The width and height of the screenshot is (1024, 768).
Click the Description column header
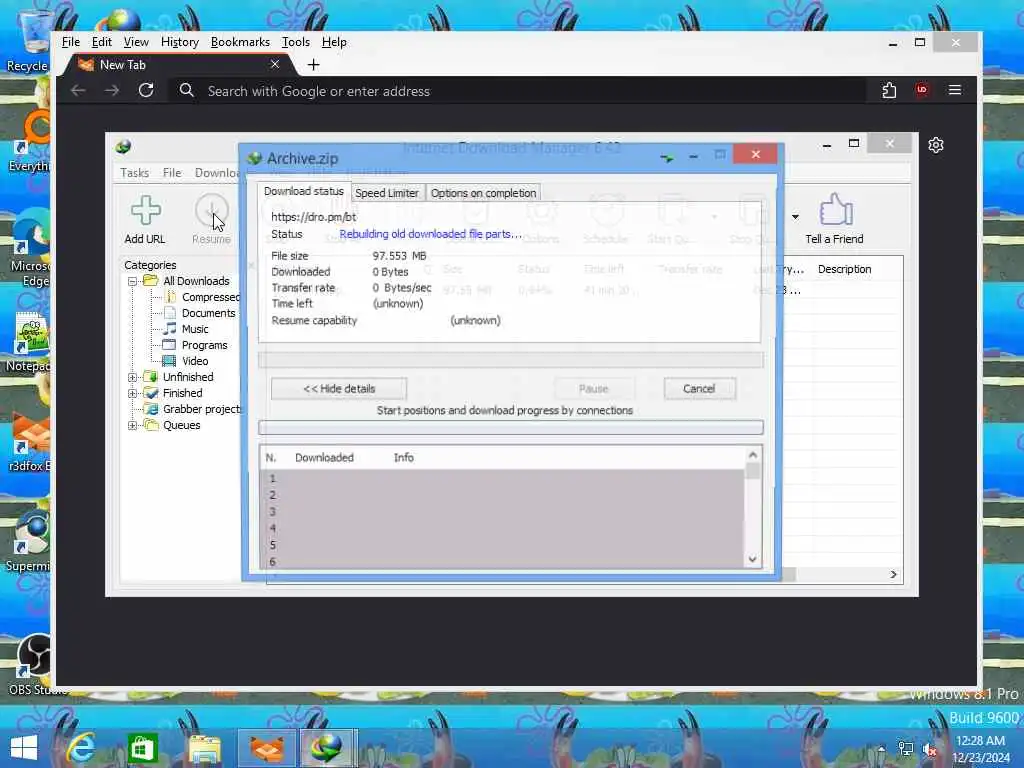tap(844, 269)
